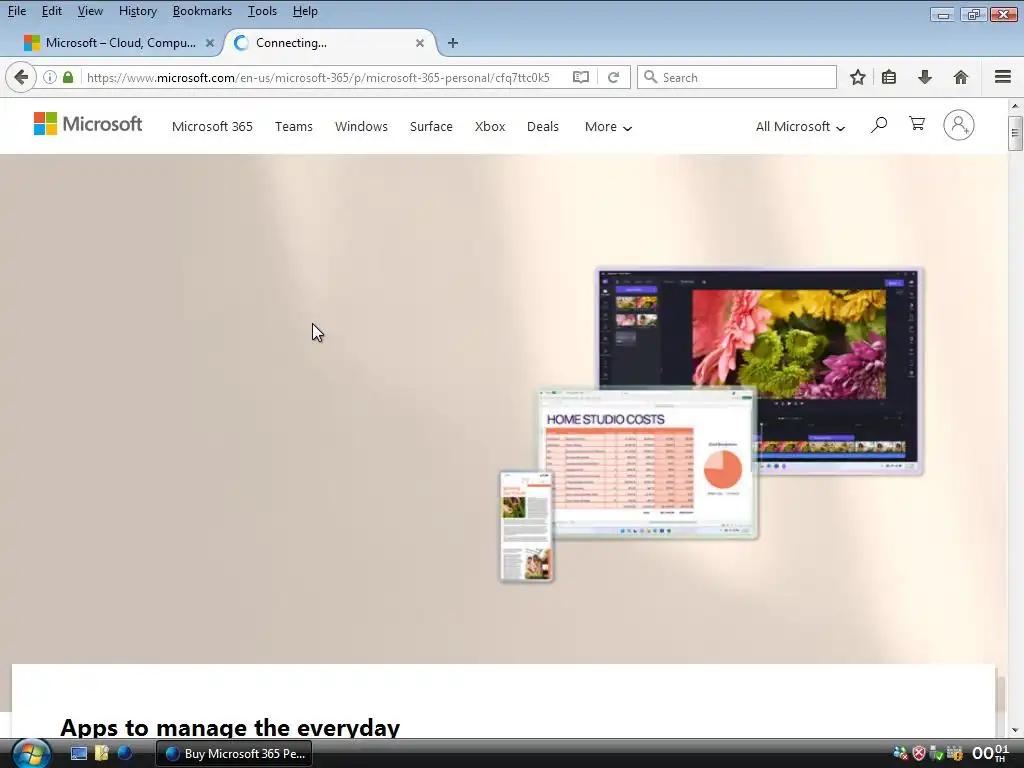Click the Windows Start orb

click(x=31, y=754)
